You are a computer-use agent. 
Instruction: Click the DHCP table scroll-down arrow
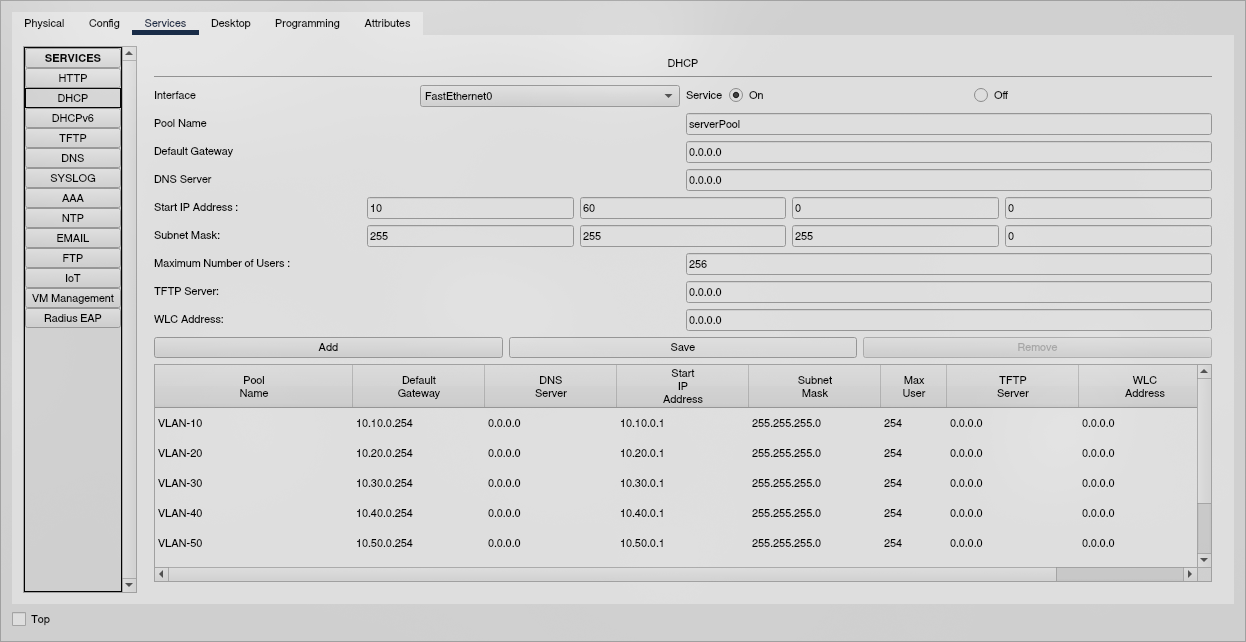(x=1204, y=560)
